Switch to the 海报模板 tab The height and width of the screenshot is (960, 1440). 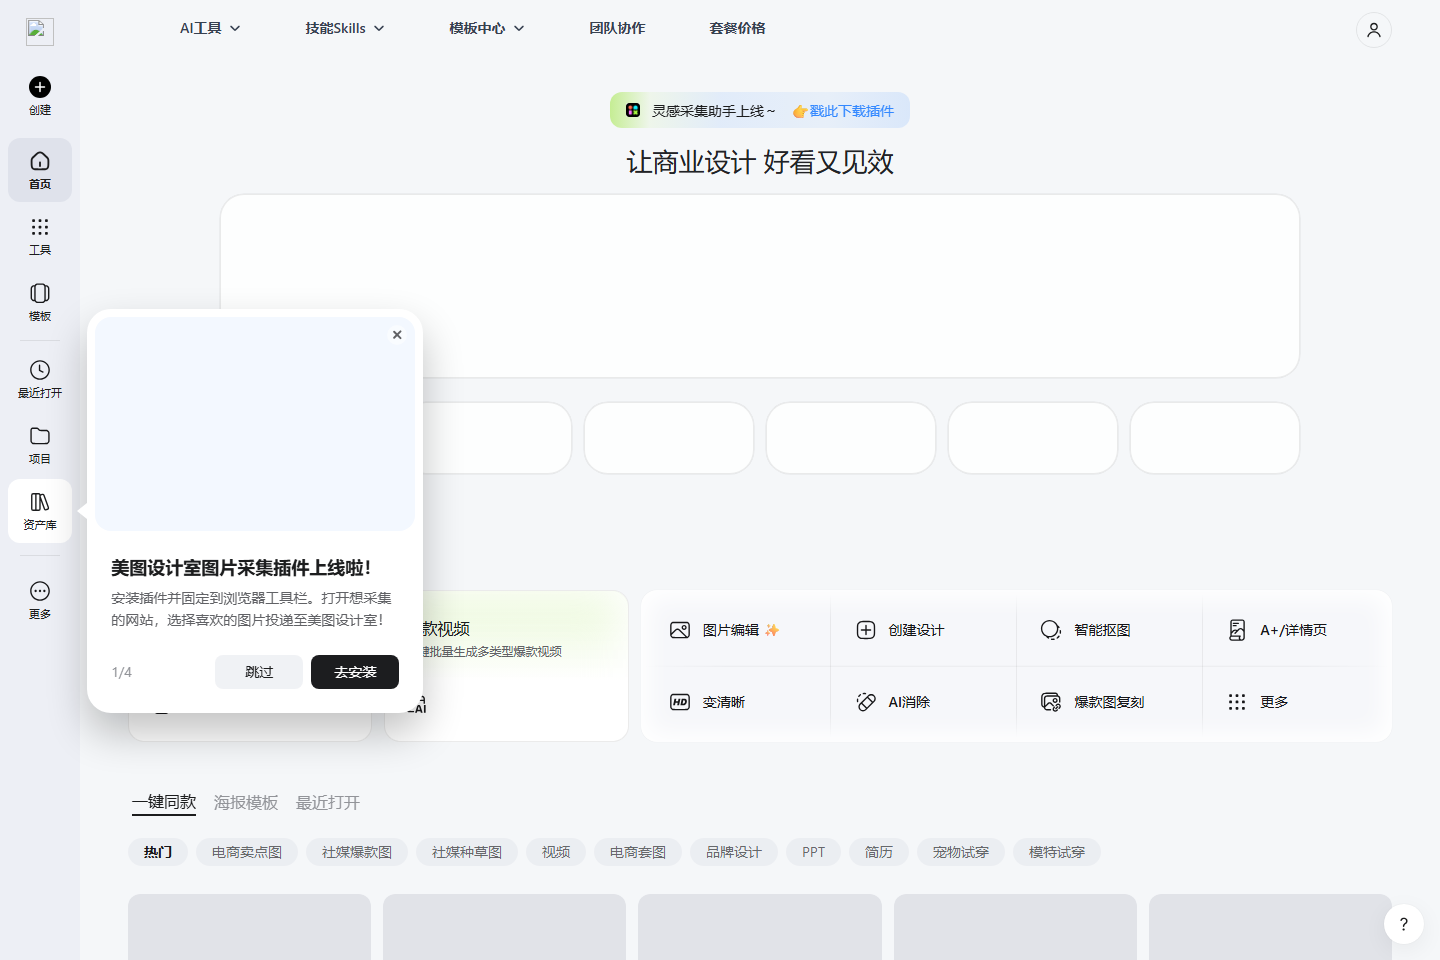click(246, 802)
